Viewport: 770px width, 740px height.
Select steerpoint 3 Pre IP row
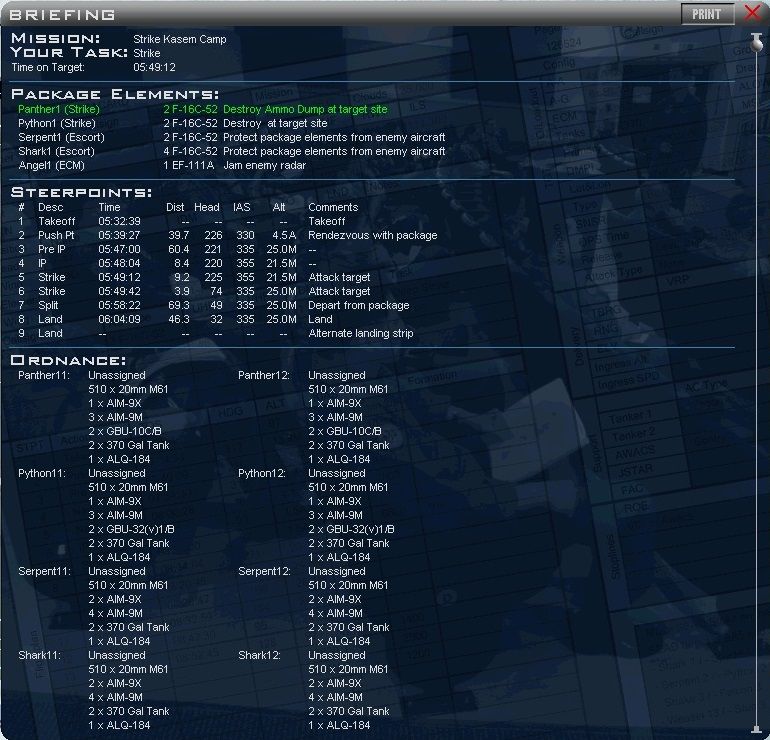pos(167,249)
